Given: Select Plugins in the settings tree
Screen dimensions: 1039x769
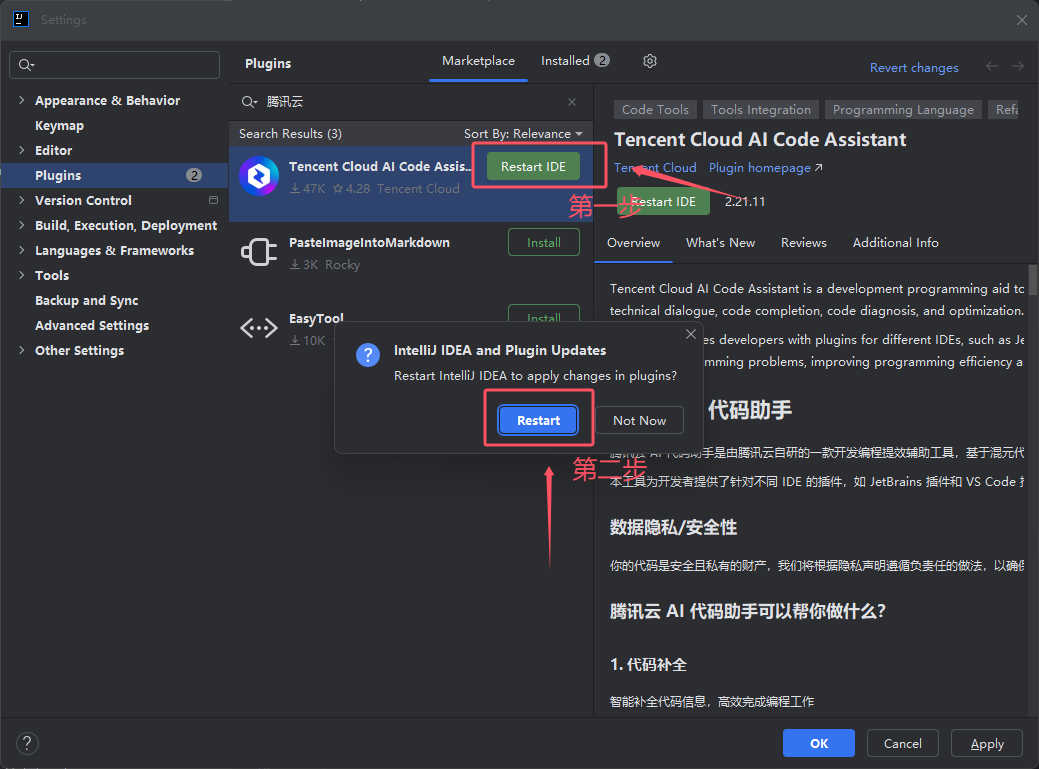Looking at the screenshot, I should [x=115, y=176].
